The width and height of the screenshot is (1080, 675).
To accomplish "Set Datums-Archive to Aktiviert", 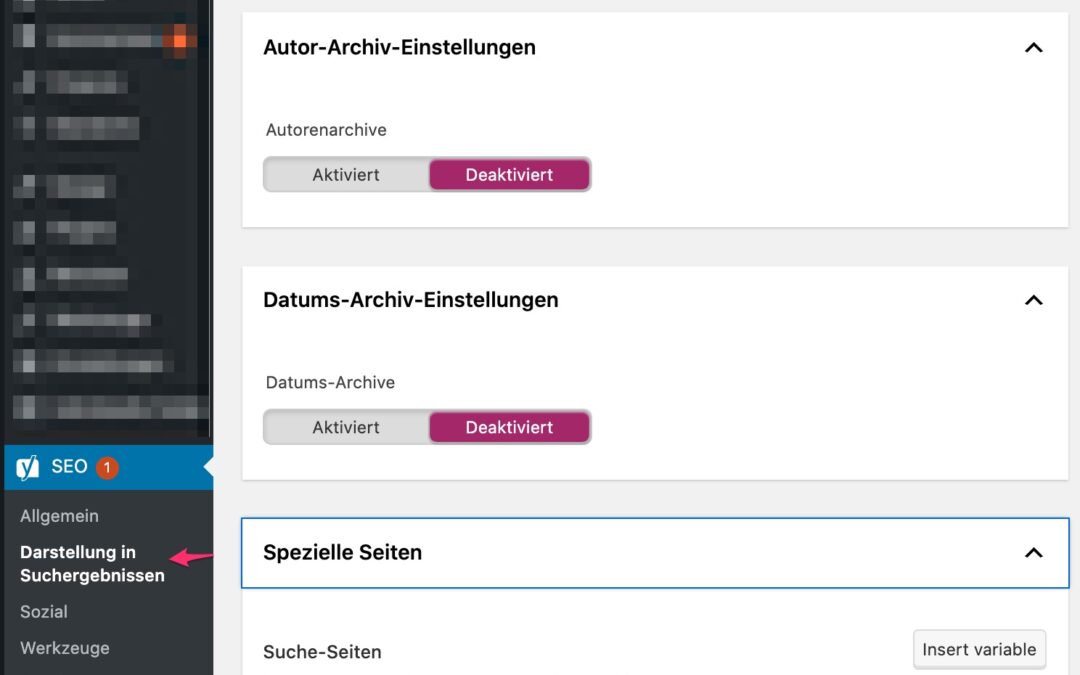I will 346,427.
